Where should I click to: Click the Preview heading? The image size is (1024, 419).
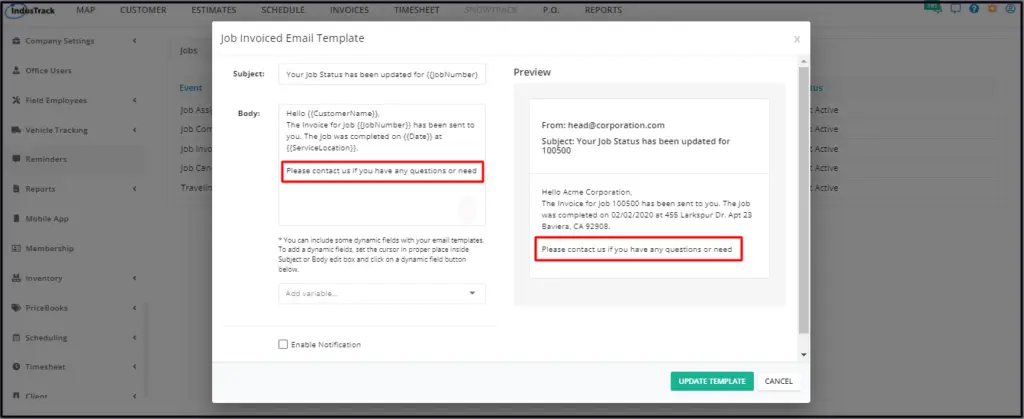[532, 72]
